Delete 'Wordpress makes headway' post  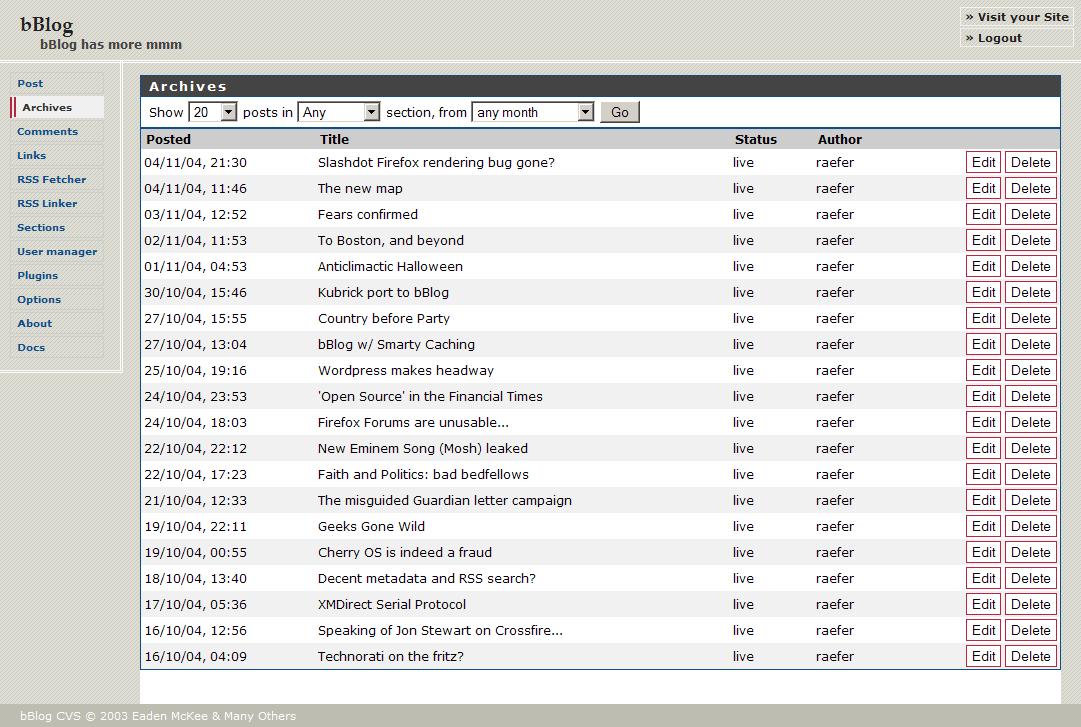[x=1031, y=371]
